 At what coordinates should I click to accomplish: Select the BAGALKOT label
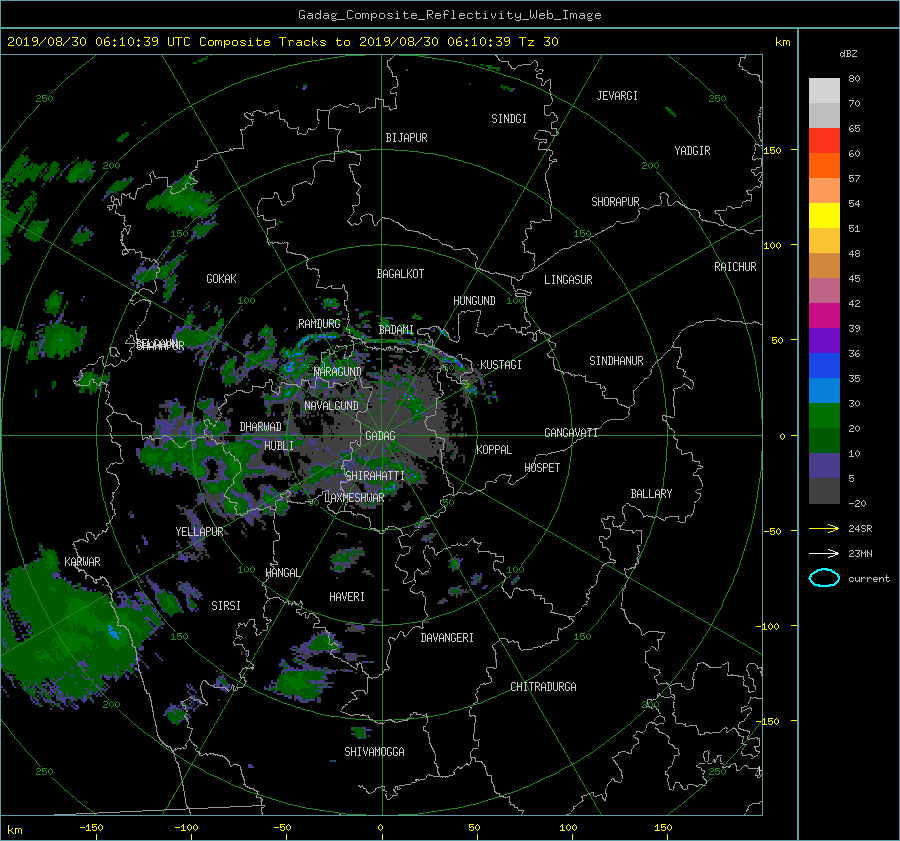pyautogui.click(x=400, y=274)
